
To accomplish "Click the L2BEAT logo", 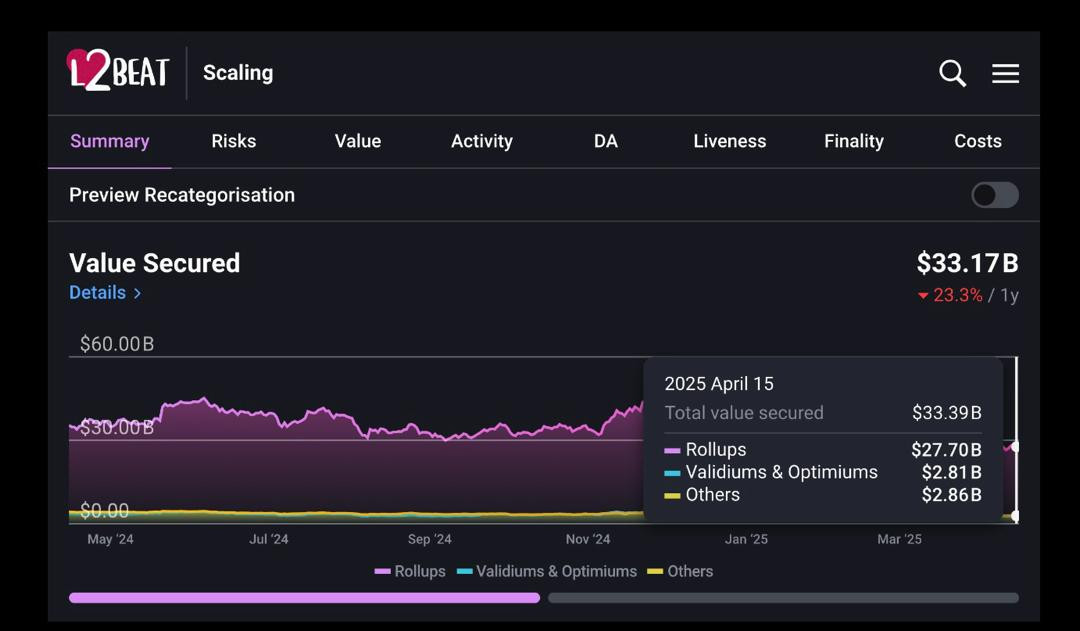I will coord(118,72).
